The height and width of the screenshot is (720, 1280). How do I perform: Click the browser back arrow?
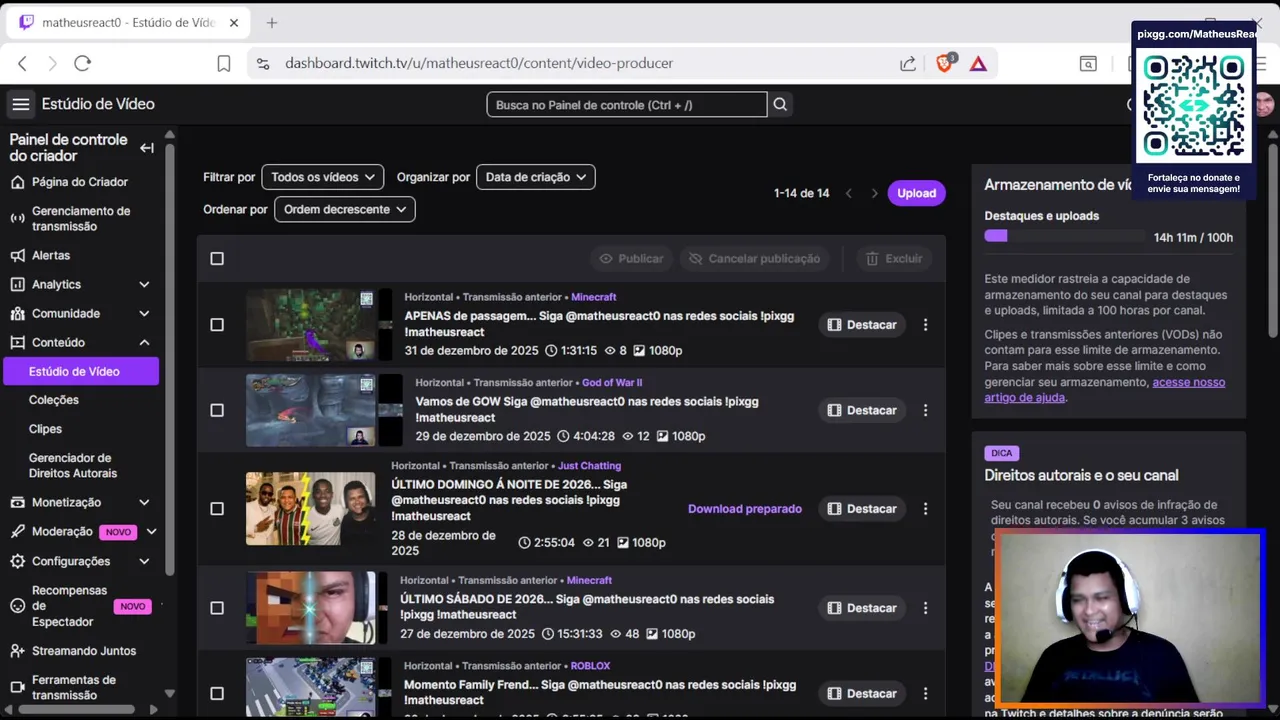point(22,63)
